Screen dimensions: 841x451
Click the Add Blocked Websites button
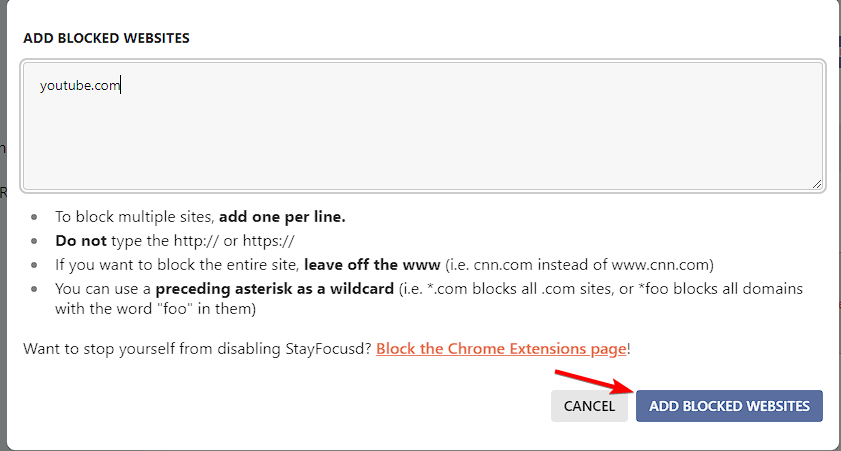729,406
